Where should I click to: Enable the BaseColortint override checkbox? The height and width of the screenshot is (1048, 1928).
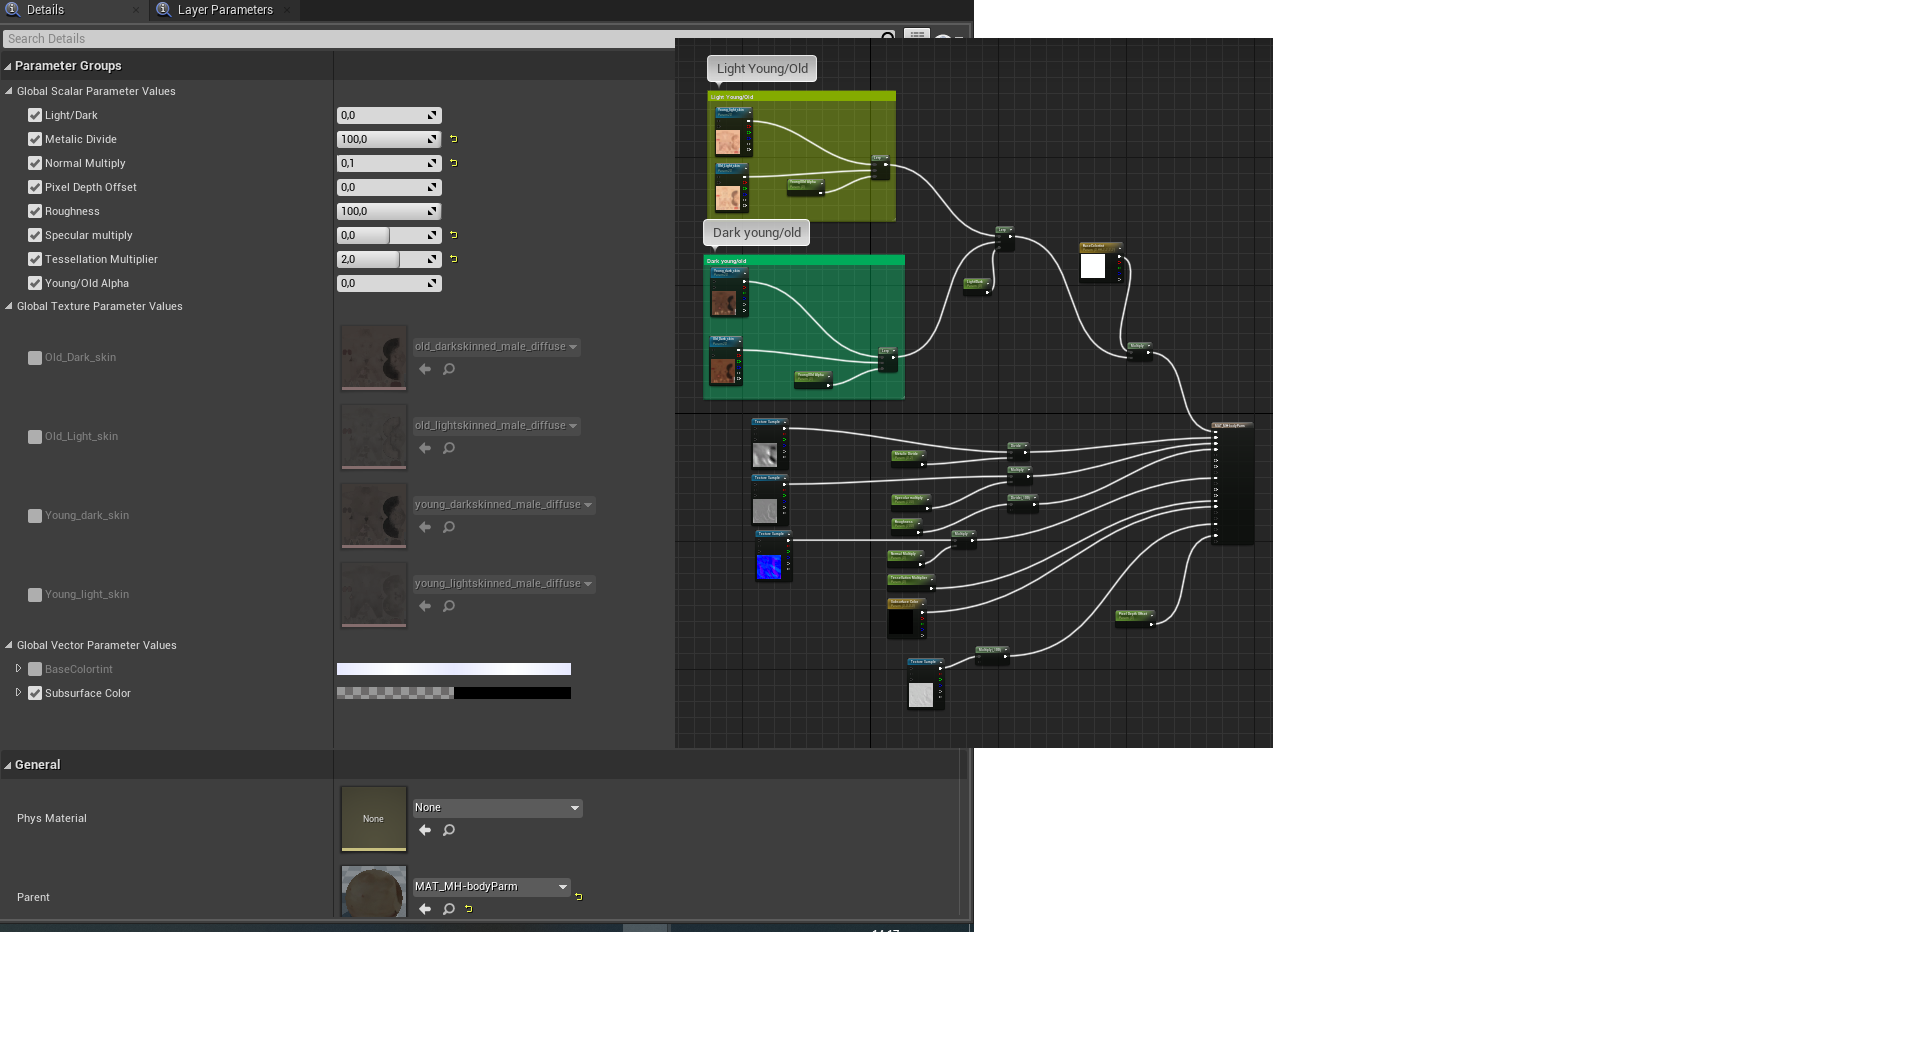click(x=35, y=669)
